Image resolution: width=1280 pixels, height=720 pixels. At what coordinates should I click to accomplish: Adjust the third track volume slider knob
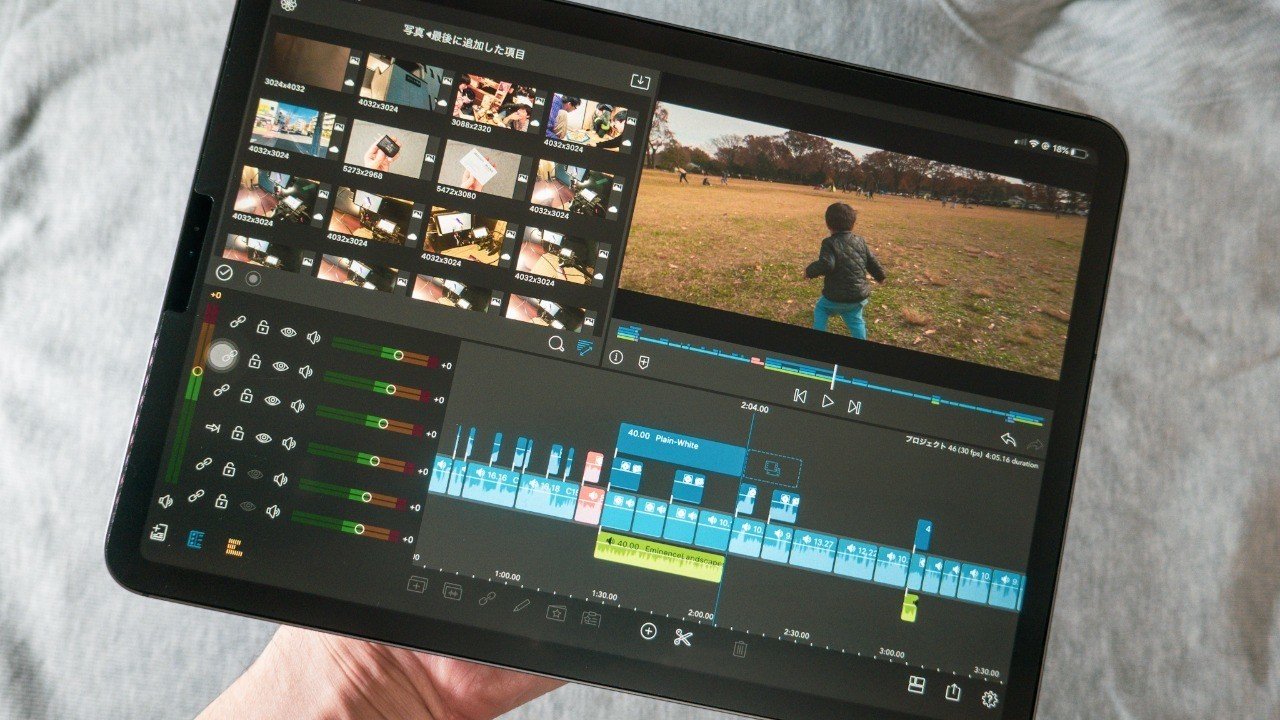click(x=382, y=424)
